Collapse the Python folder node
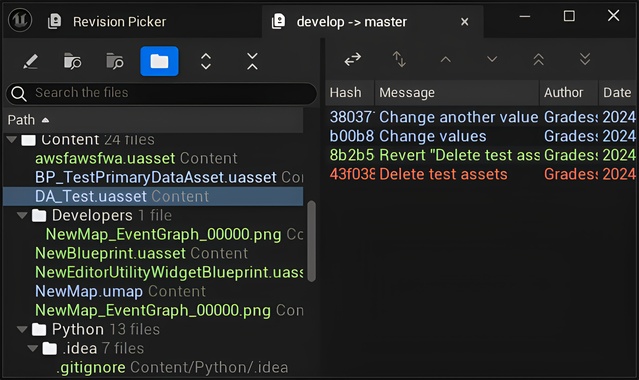Screen dimensions: 639x380 point(22,329)
